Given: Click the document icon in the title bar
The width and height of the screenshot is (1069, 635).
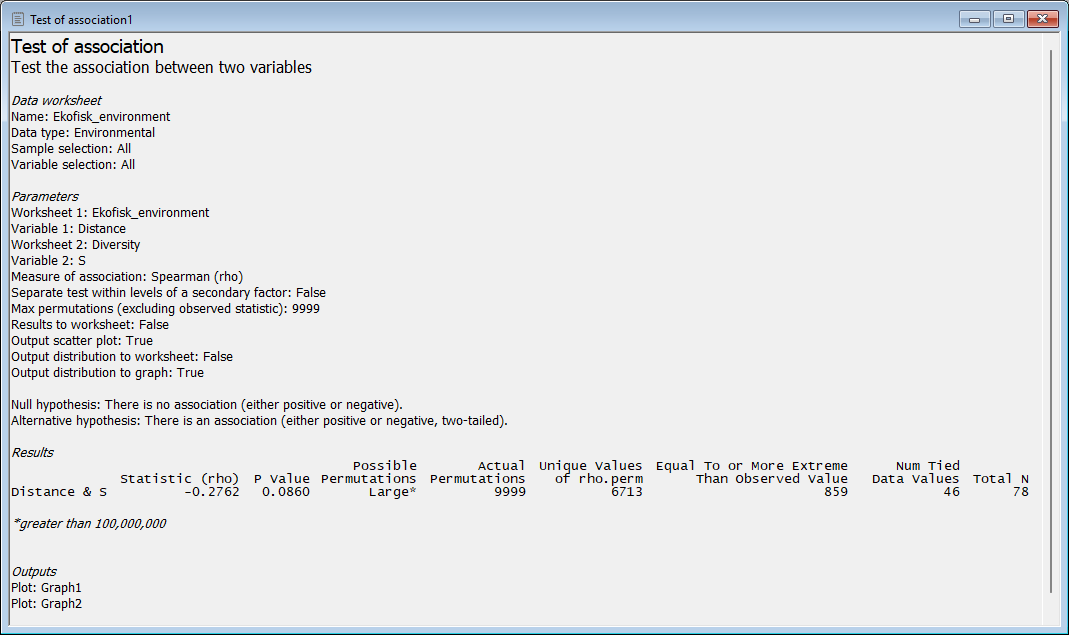Looking at the screenshot, I should pos(17,19).
